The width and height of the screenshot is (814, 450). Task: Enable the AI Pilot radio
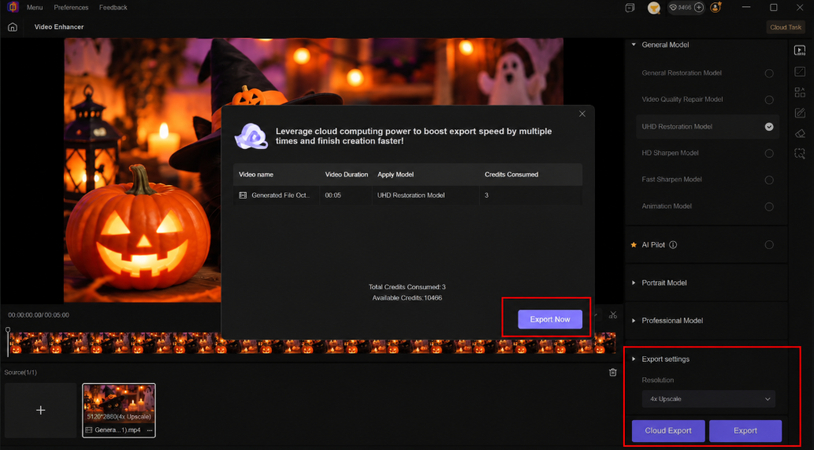[x=769, y=245]
